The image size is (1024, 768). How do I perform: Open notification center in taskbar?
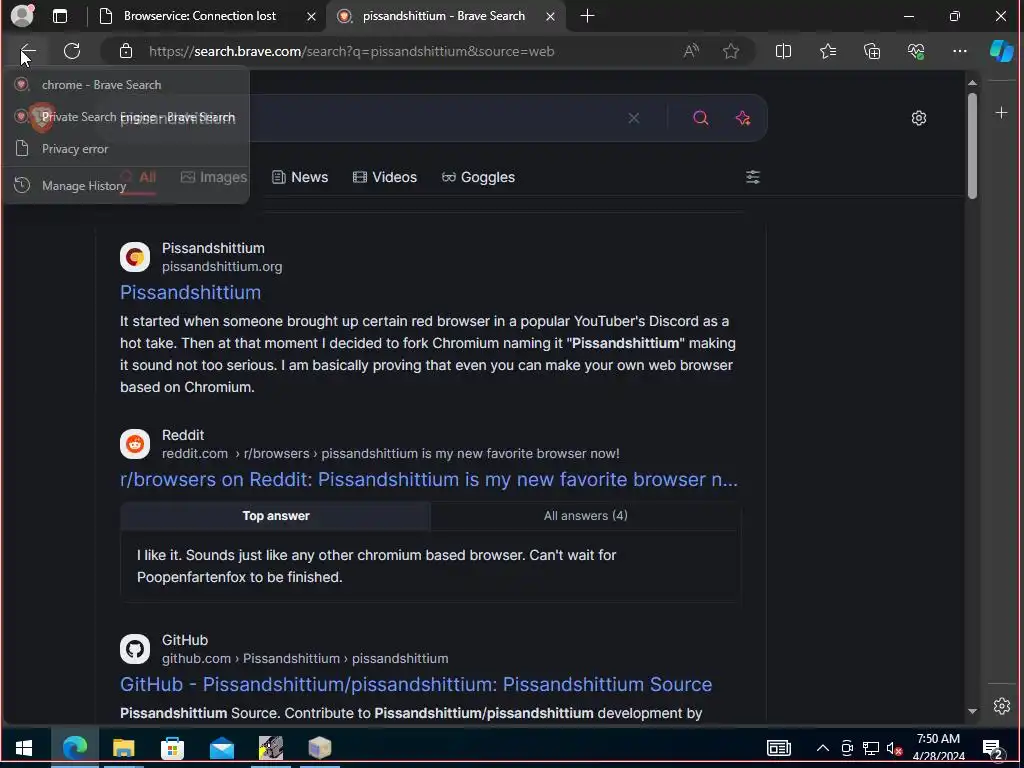coord(993,748)
